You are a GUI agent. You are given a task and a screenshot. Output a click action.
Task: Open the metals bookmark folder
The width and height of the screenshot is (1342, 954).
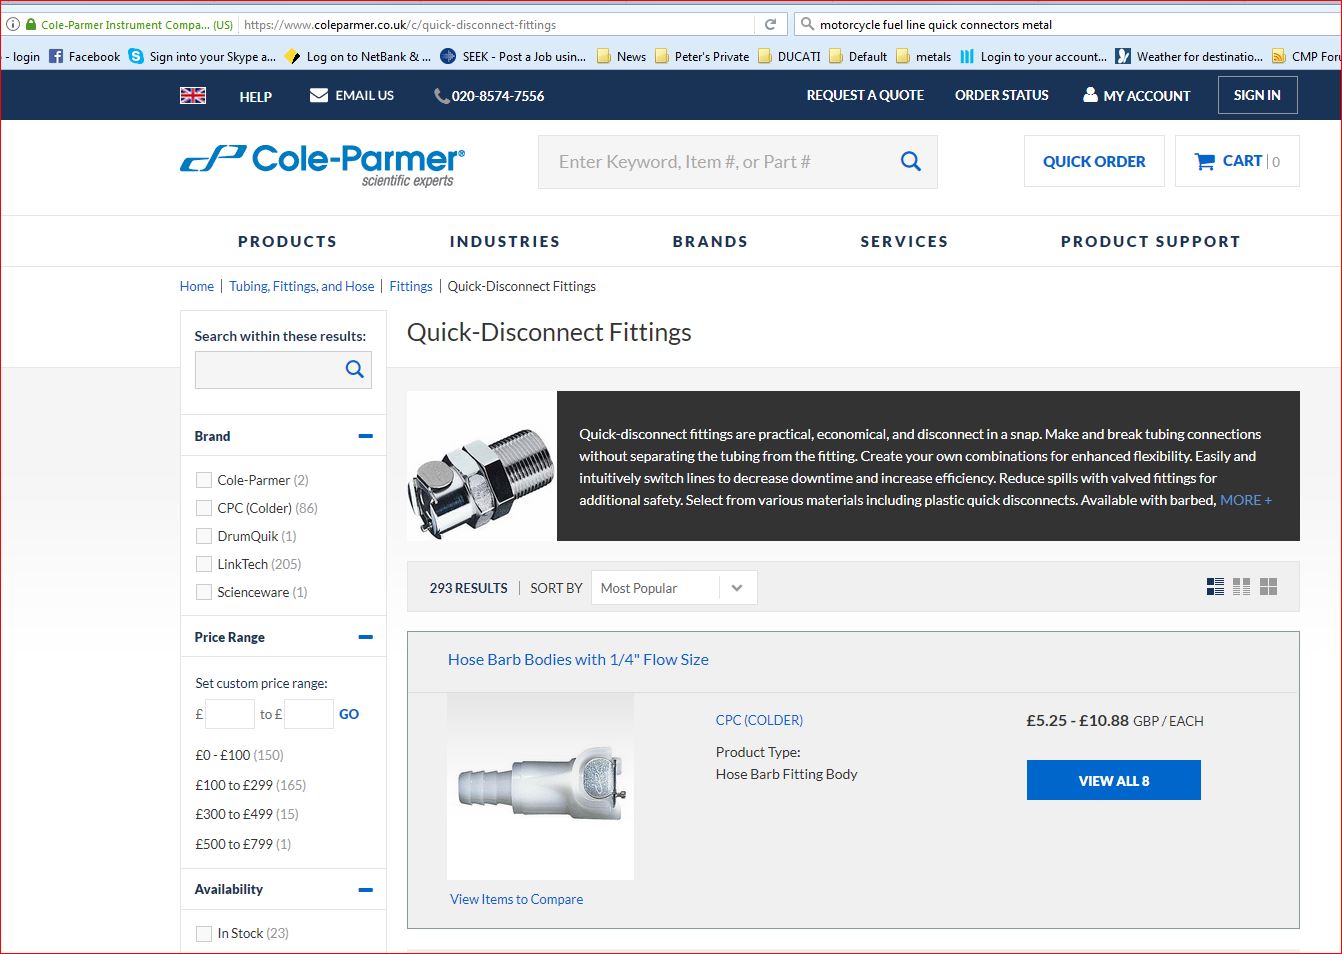923,56
